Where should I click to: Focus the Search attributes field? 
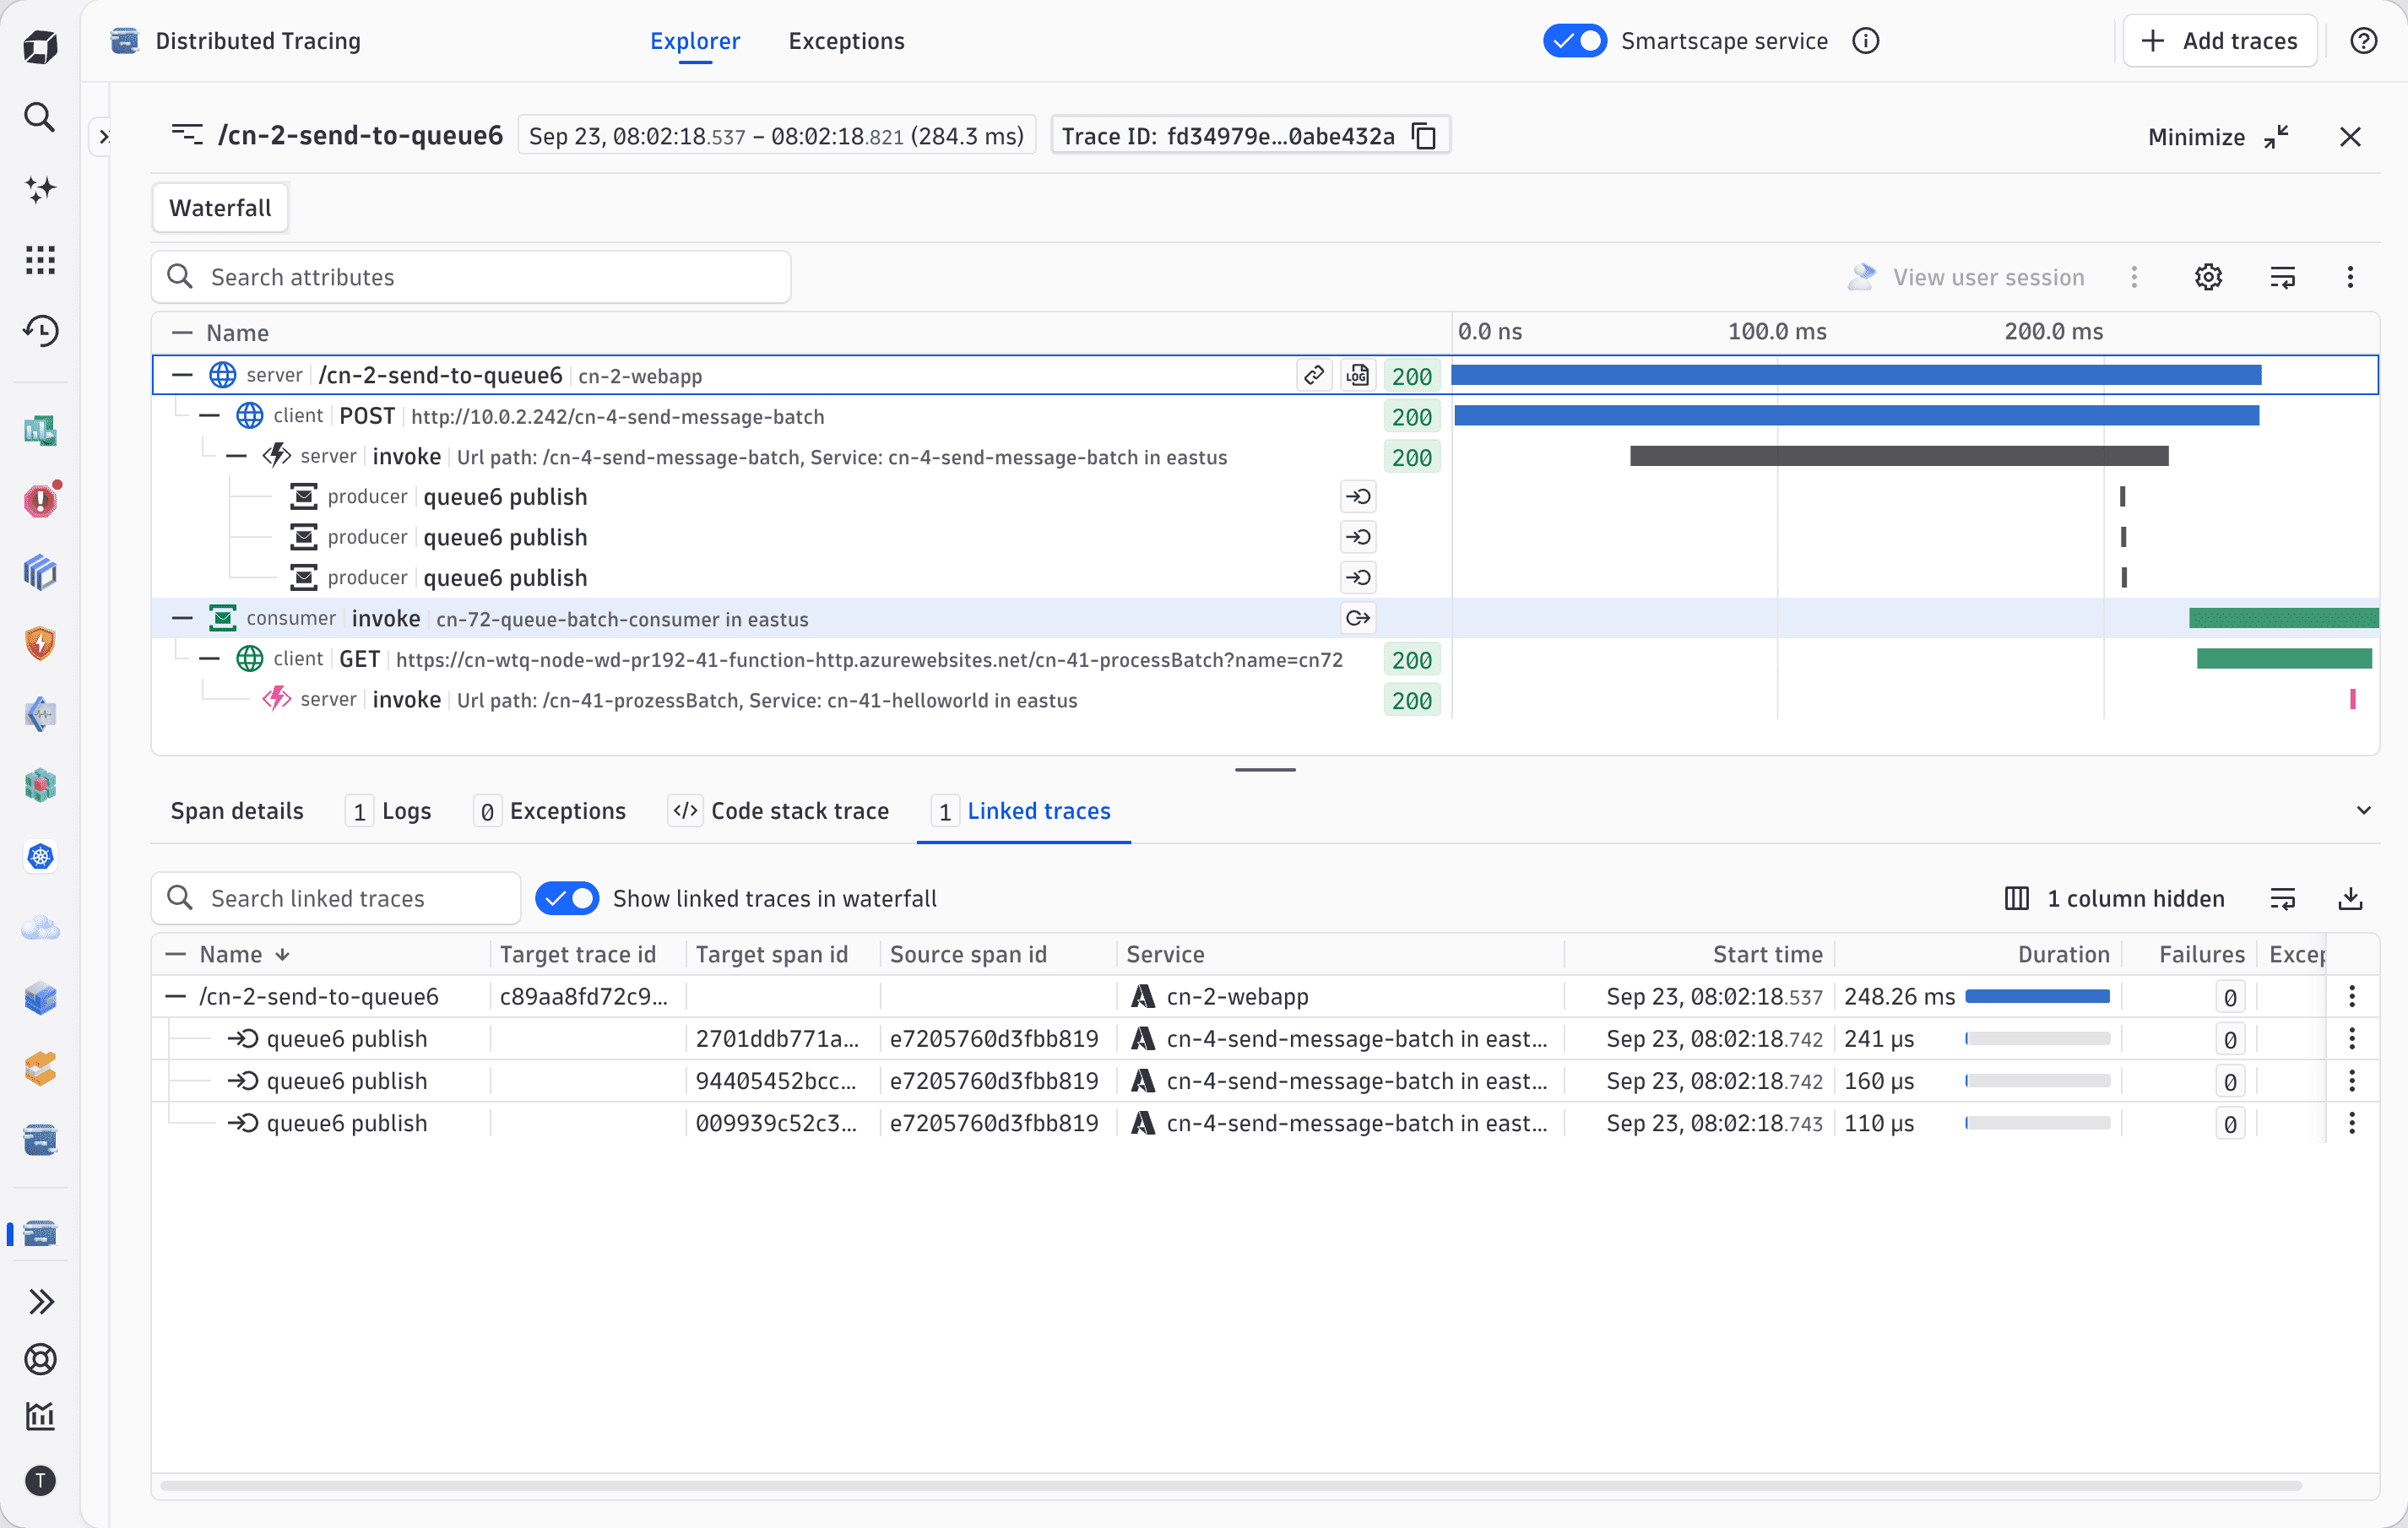coord(471,277)
